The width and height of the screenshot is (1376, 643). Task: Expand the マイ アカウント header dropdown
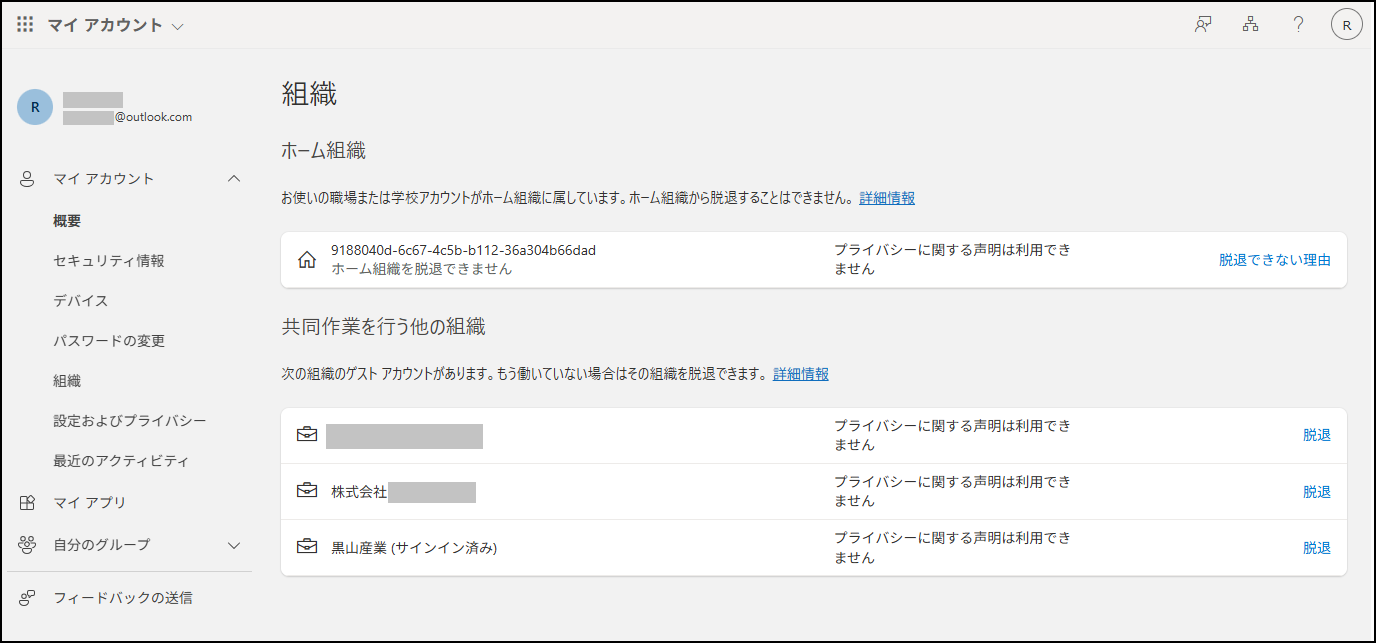(x=178, y=27)
